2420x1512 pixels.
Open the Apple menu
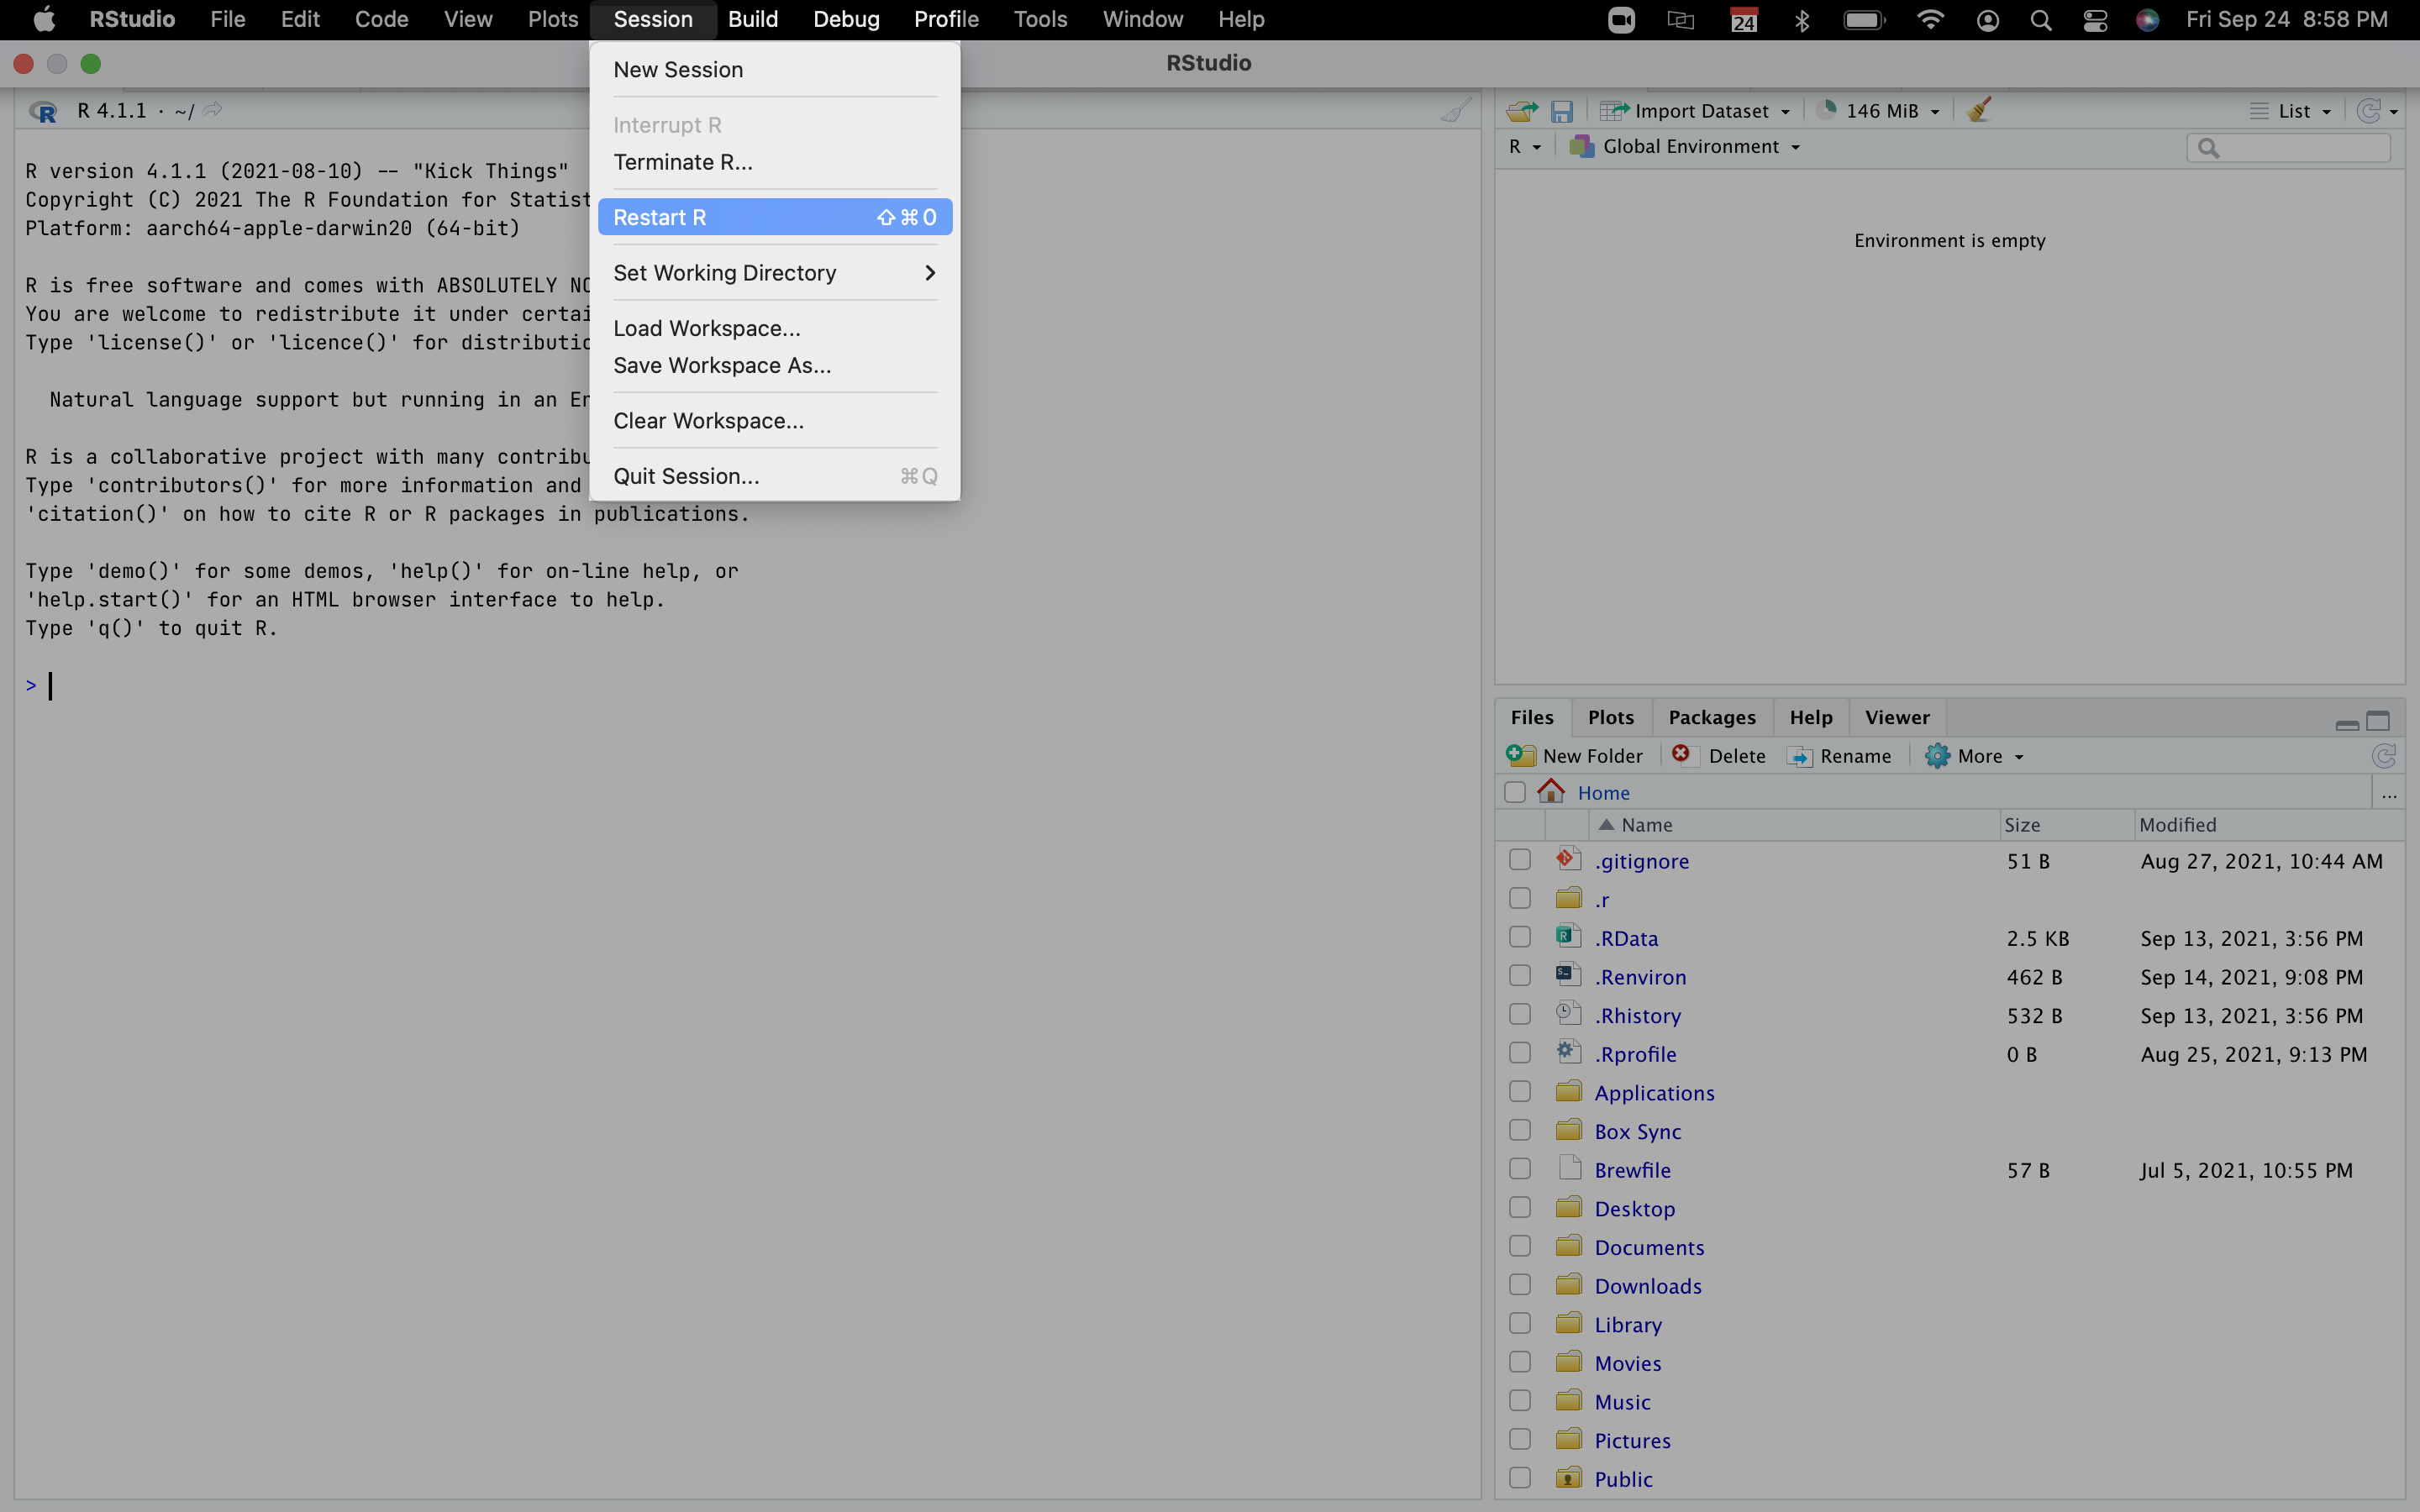[x=44, y=19]
